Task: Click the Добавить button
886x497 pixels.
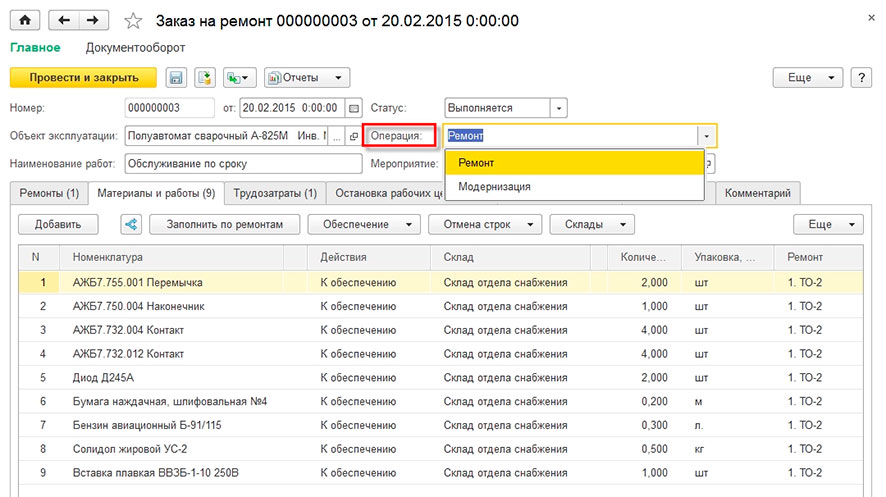Action: 58,224
